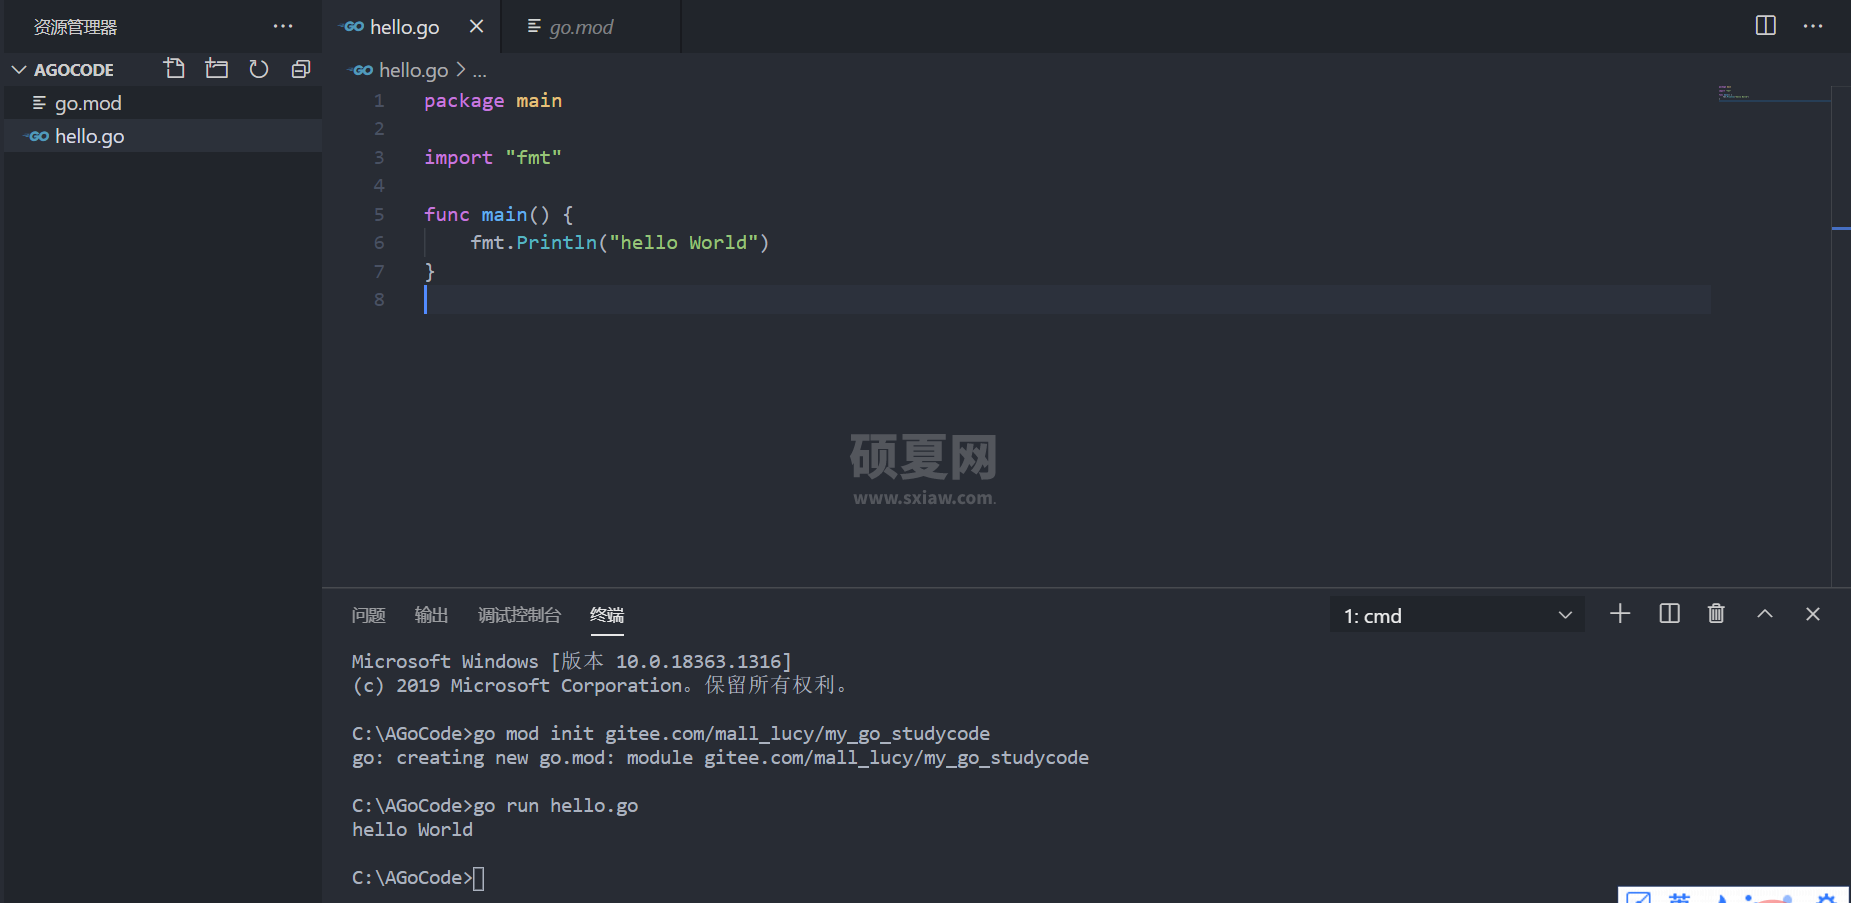The width and height of the screenshot is (1851, 903).
Task: Close the terminal panel
Action: tap(1813, 614)
